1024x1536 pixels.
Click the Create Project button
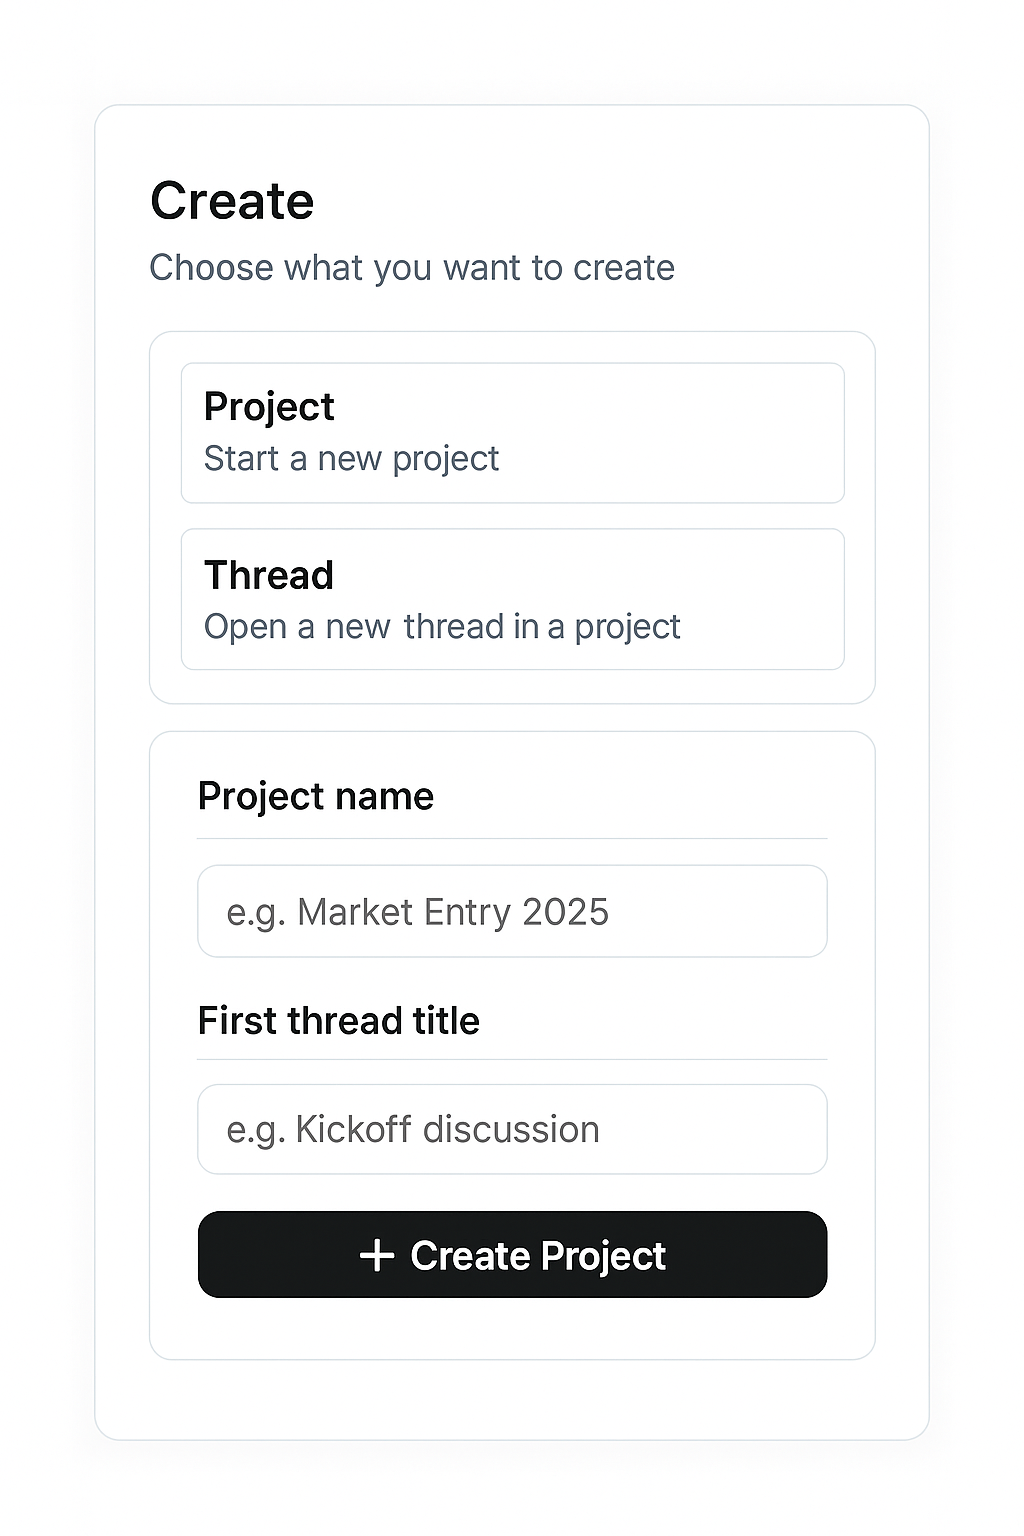512,1255
